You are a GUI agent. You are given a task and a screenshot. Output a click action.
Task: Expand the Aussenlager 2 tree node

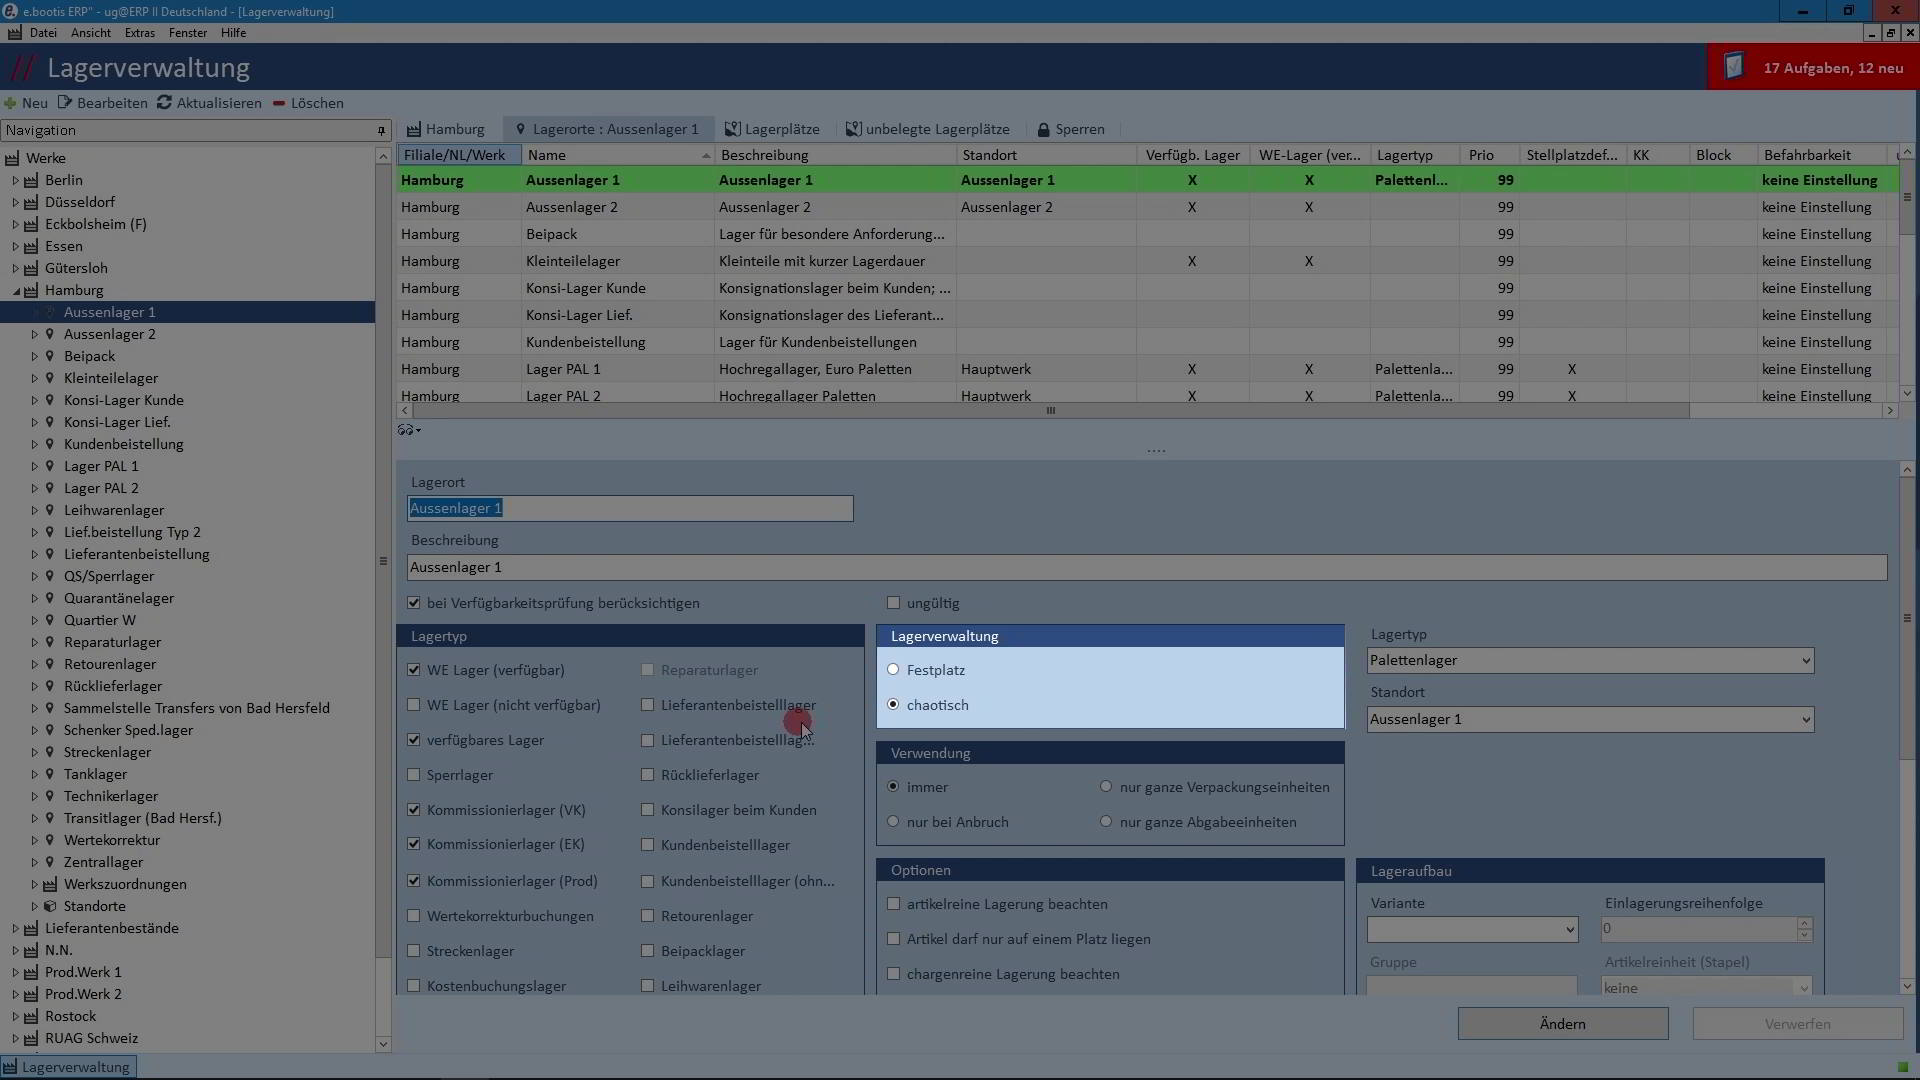tap(35, 334)
